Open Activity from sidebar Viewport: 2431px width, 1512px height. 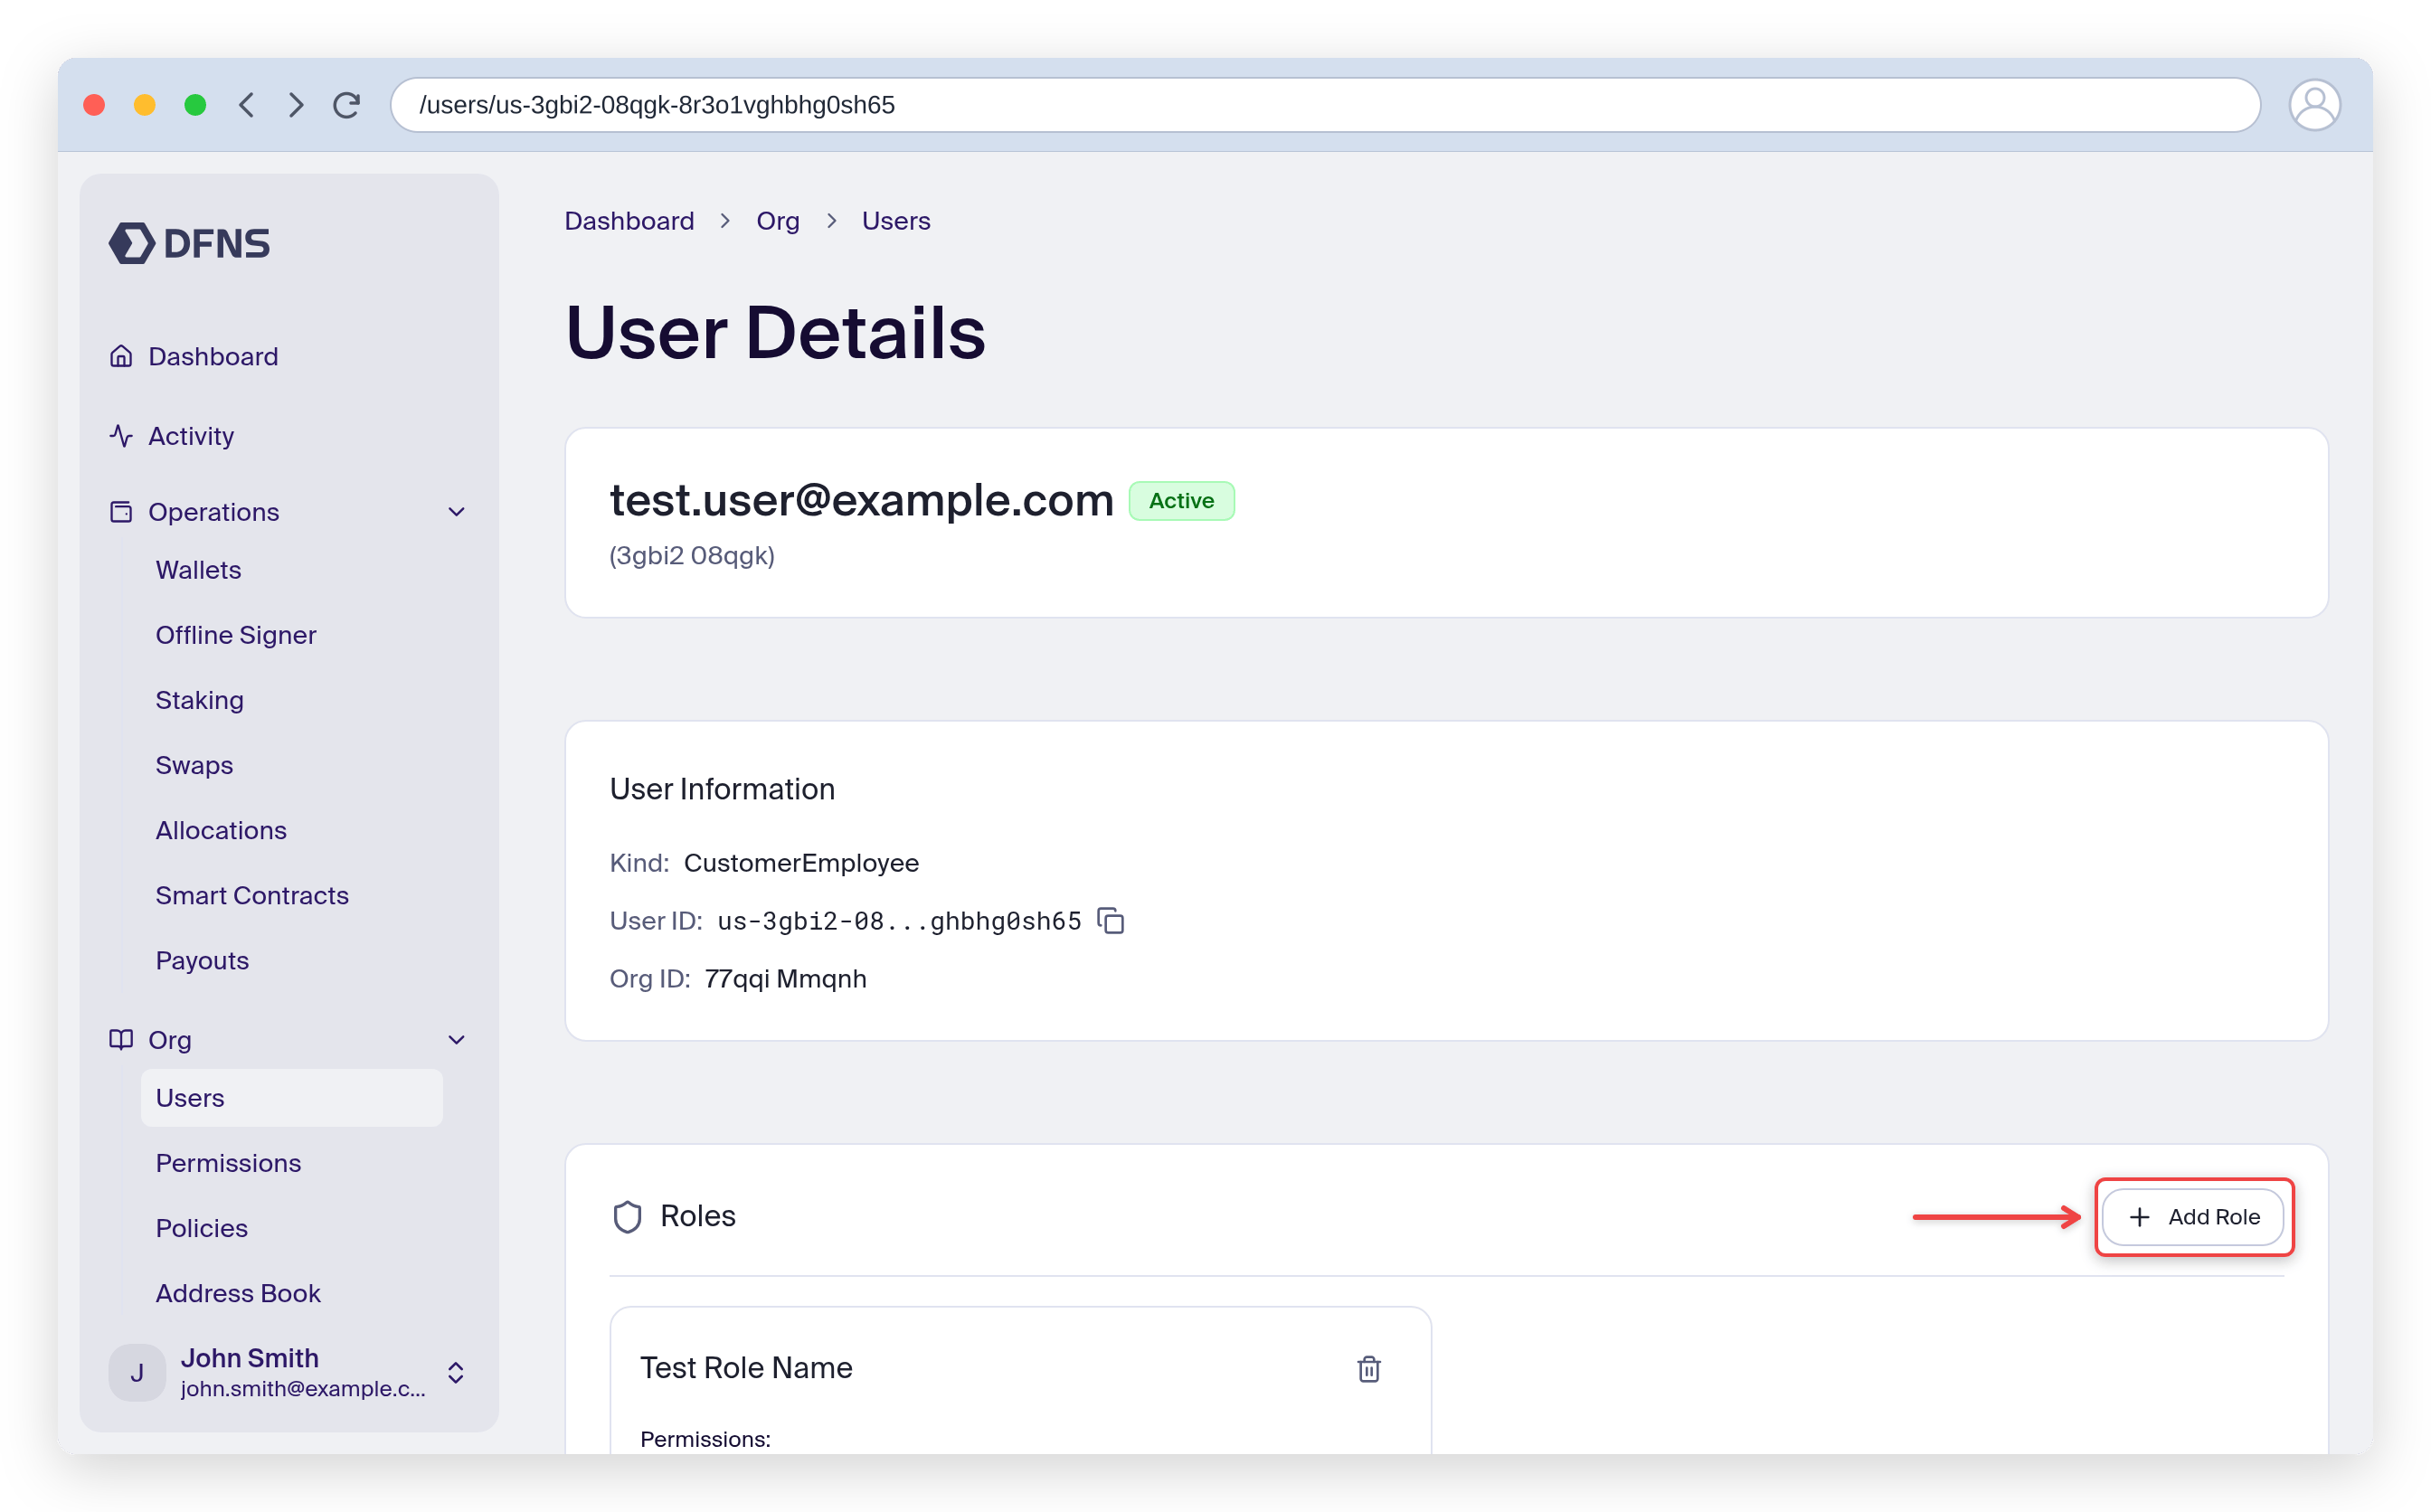[191, 436]
